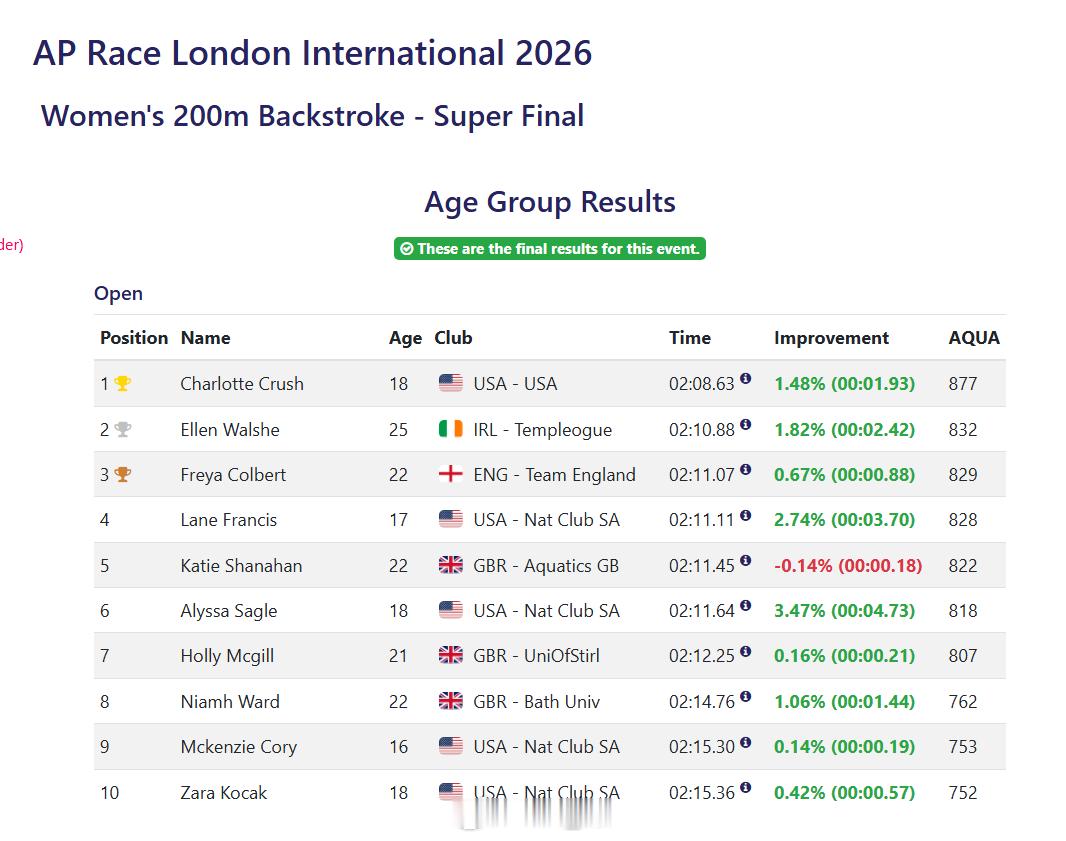Click info icon next to Katie Shanahan's time
This screenshot has width=1066, height=841.
[x=745, y=560]
